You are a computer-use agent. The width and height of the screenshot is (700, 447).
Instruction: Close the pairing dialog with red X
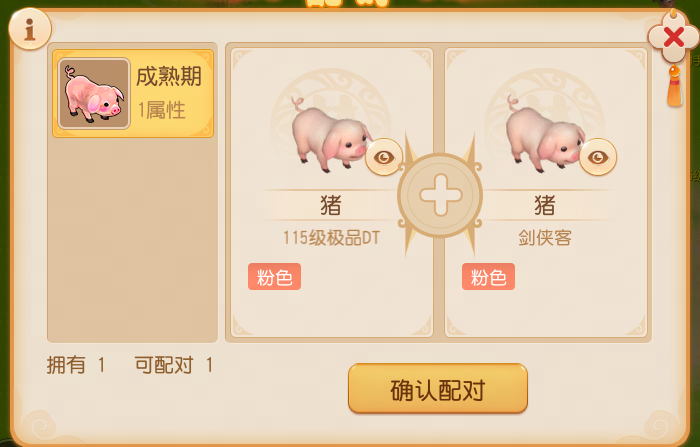tap(673, 37)
